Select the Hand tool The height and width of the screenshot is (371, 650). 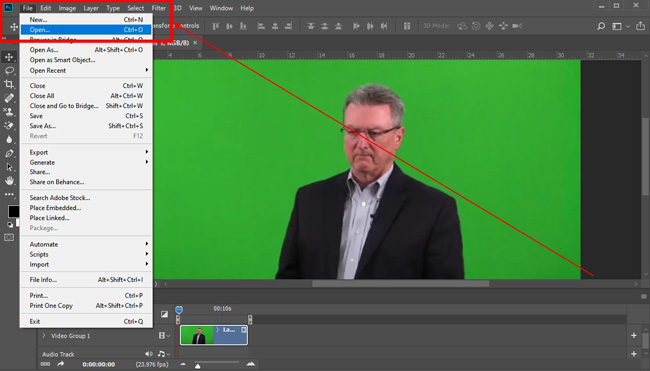coord(9,181)
